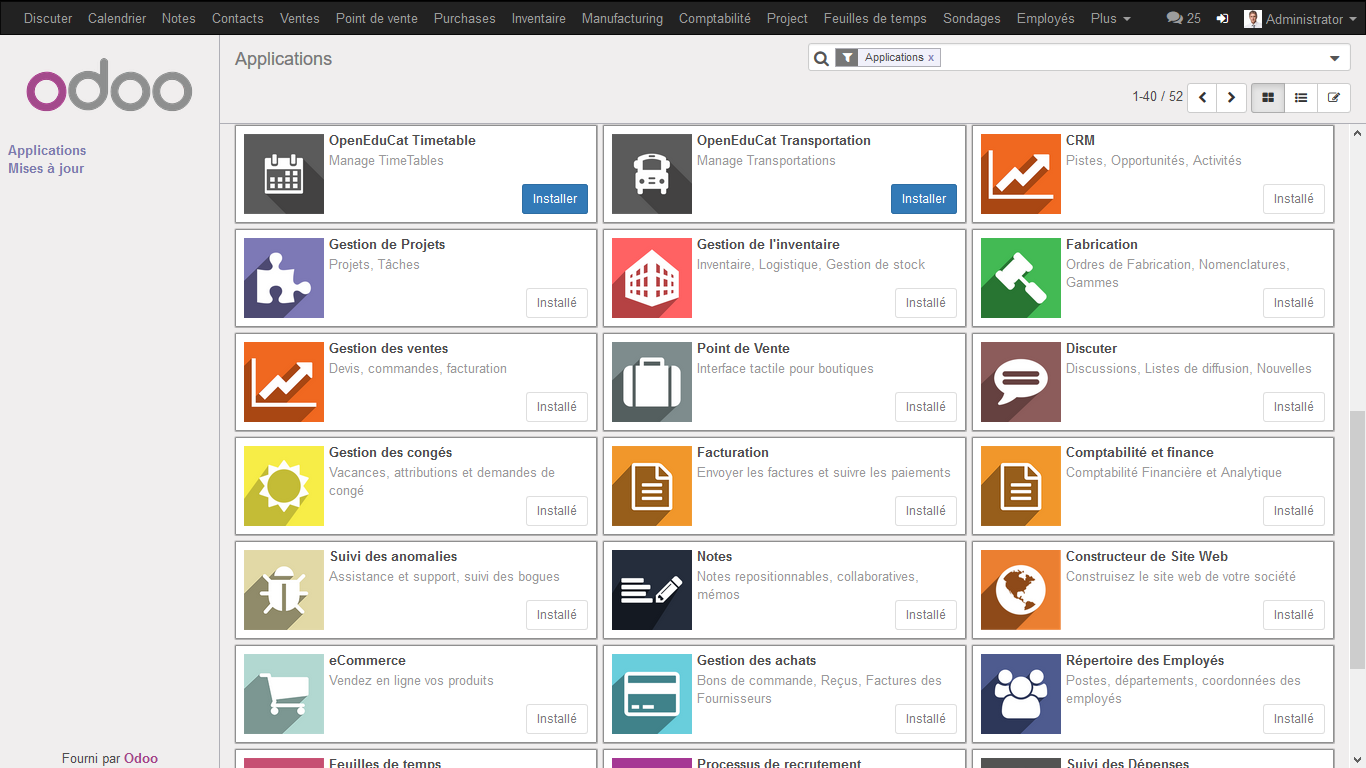1366x768 pixels.
Task: Install the OpenEduCat Timetable module
Action: 555,199
